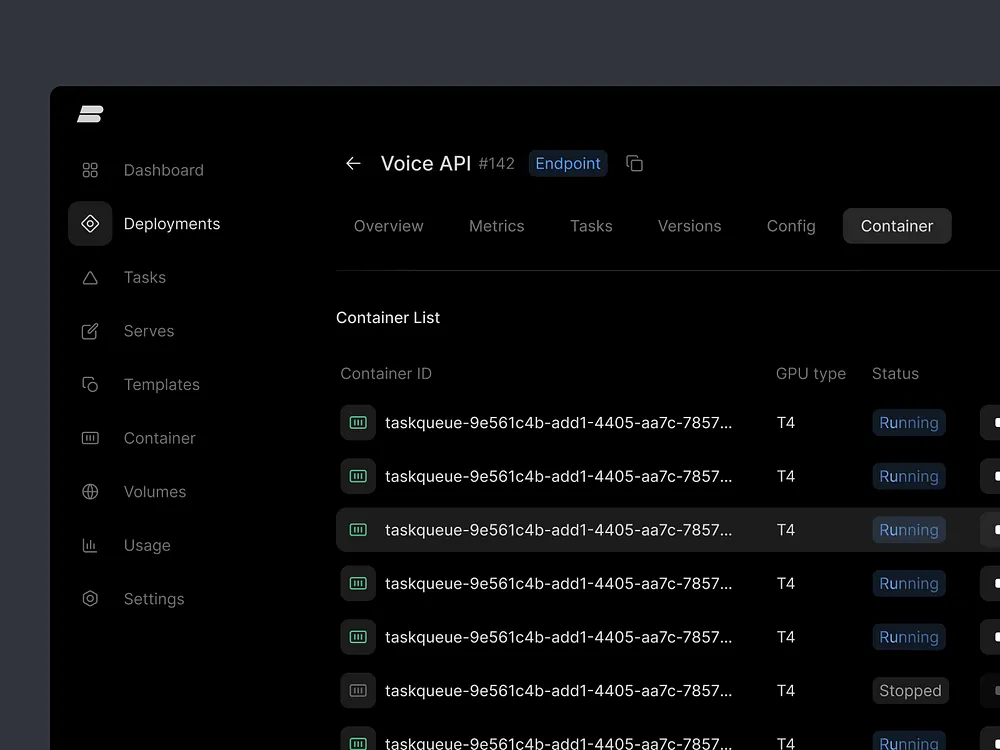Click the Templates icon in sidebar

pyautogui.click(x=90, y=385)
